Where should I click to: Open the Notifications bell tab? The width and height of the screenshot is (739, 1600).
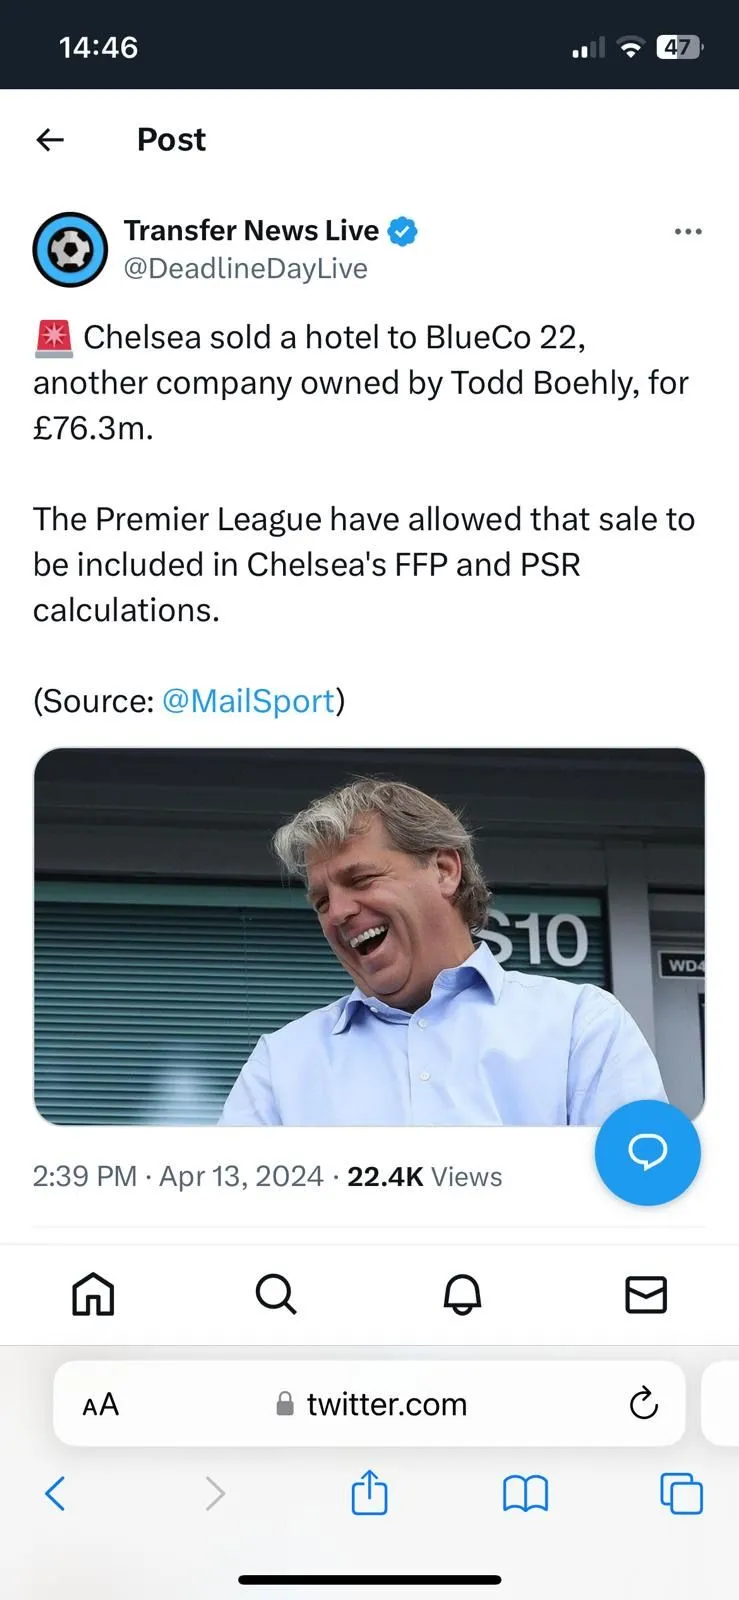[x=462, y=1294]
